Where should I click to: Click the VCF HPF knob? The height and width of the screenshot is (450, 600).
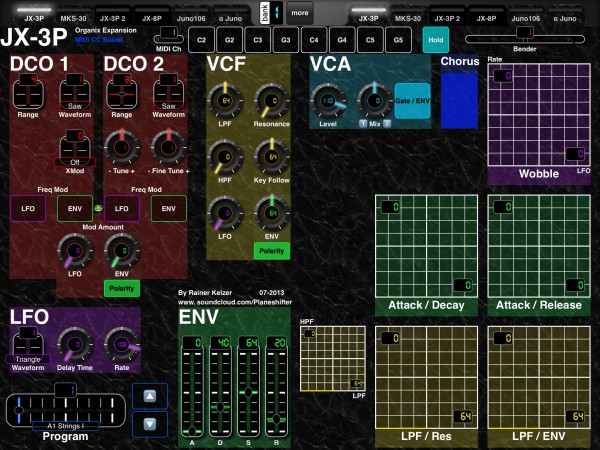(225, 157)
